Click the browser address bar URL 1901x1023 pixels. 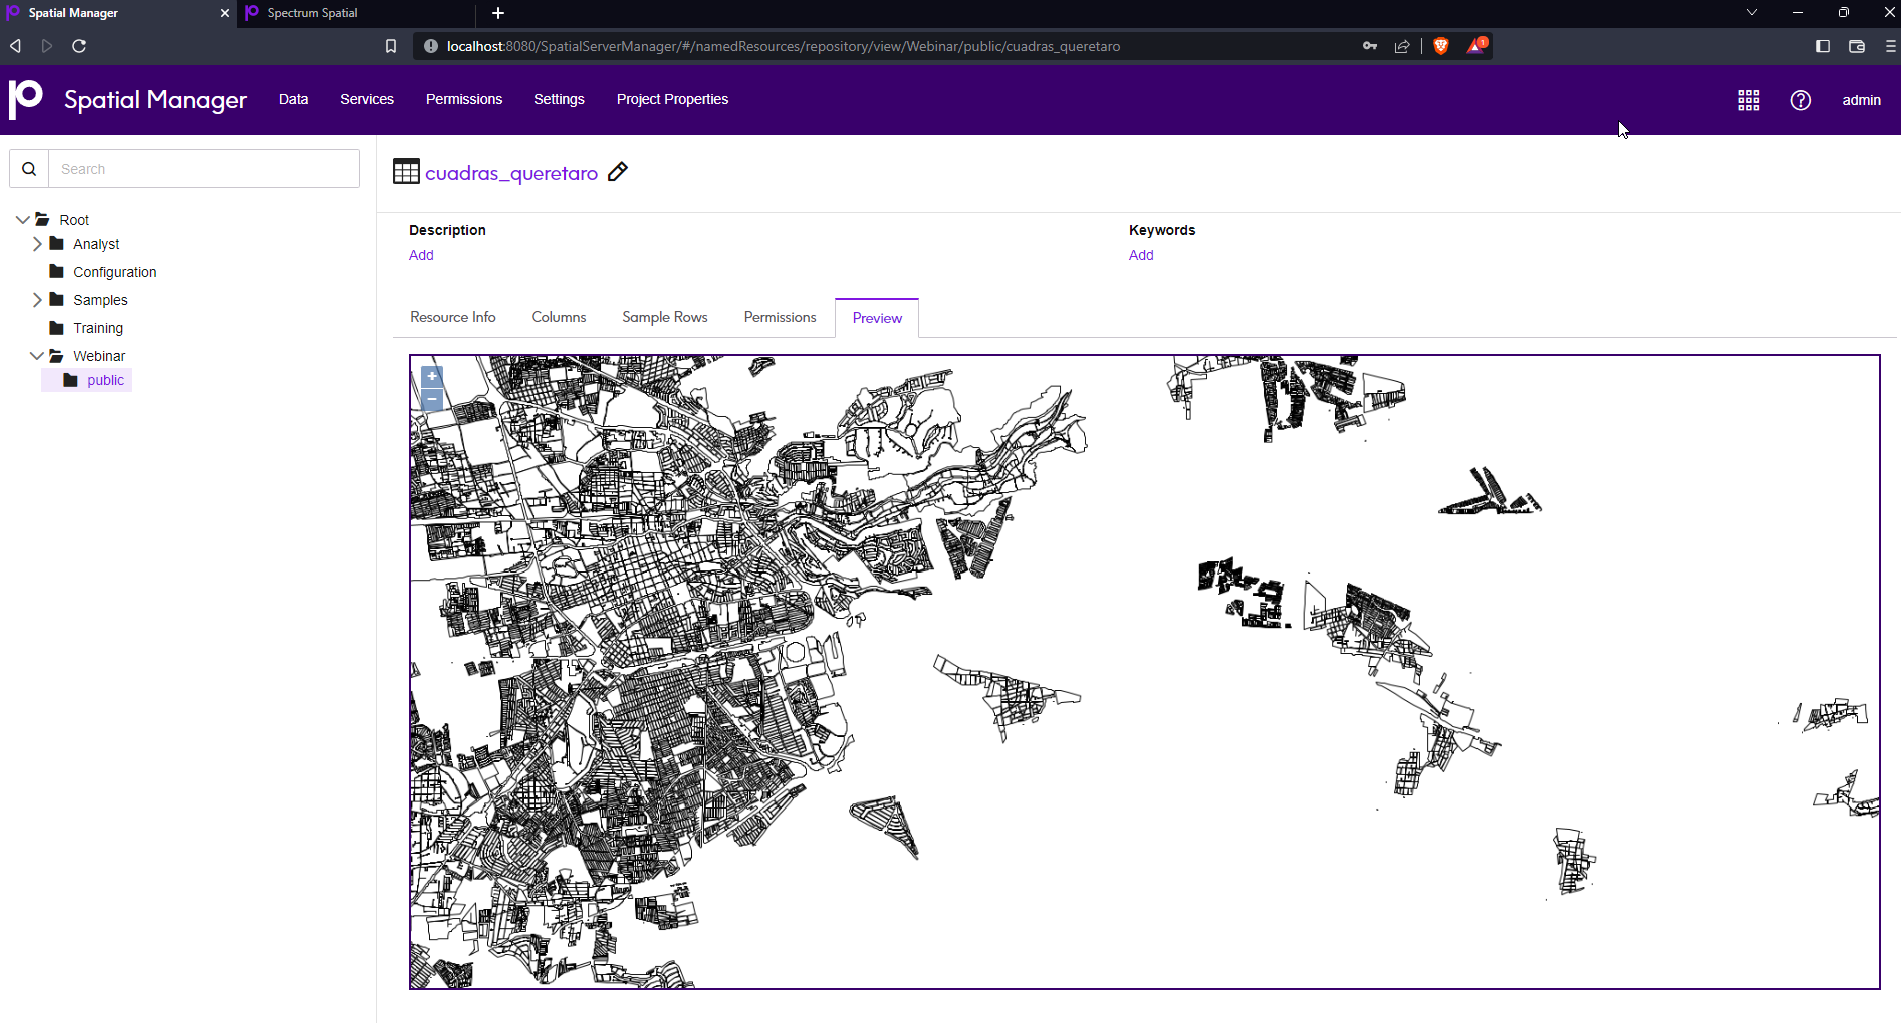(783, 46)
